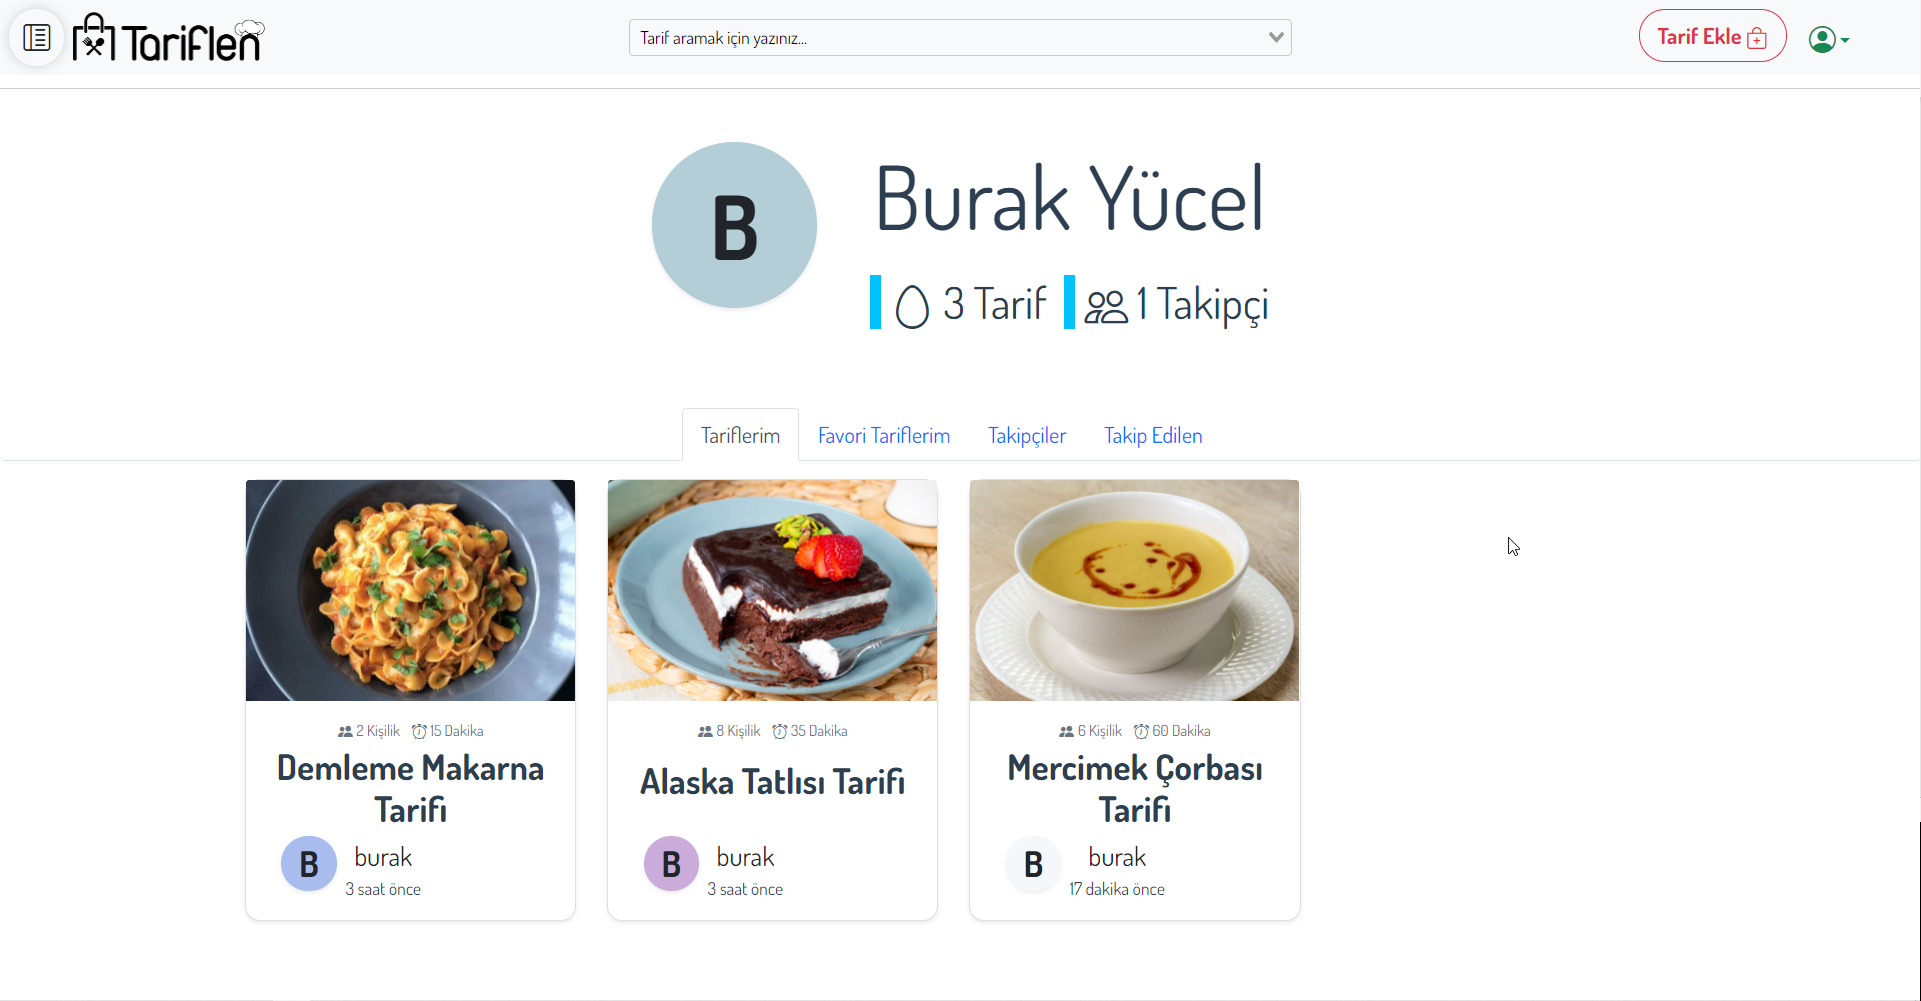Open the Demleme Makarna photo thumbnail
The height and width of the screenshot is (1001, 1921).
(410, 590)
